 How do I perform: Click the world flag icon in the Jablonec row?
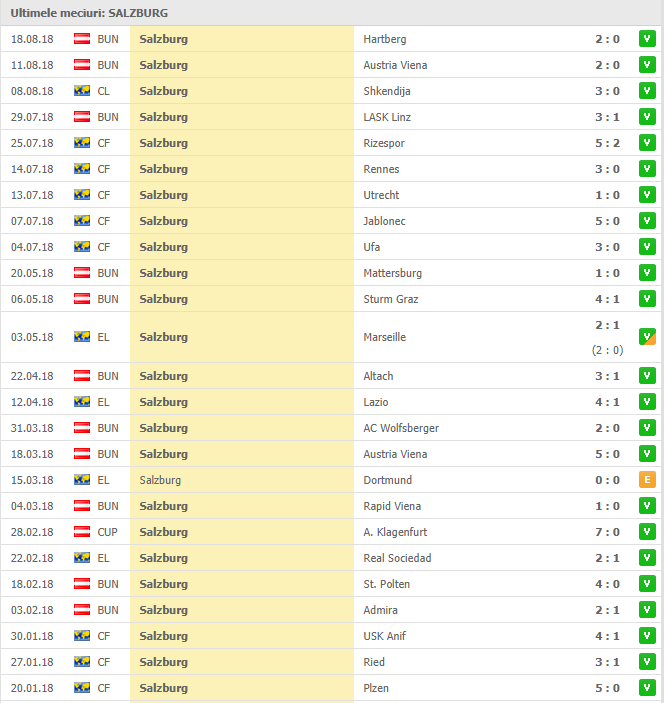click(82, 221)
